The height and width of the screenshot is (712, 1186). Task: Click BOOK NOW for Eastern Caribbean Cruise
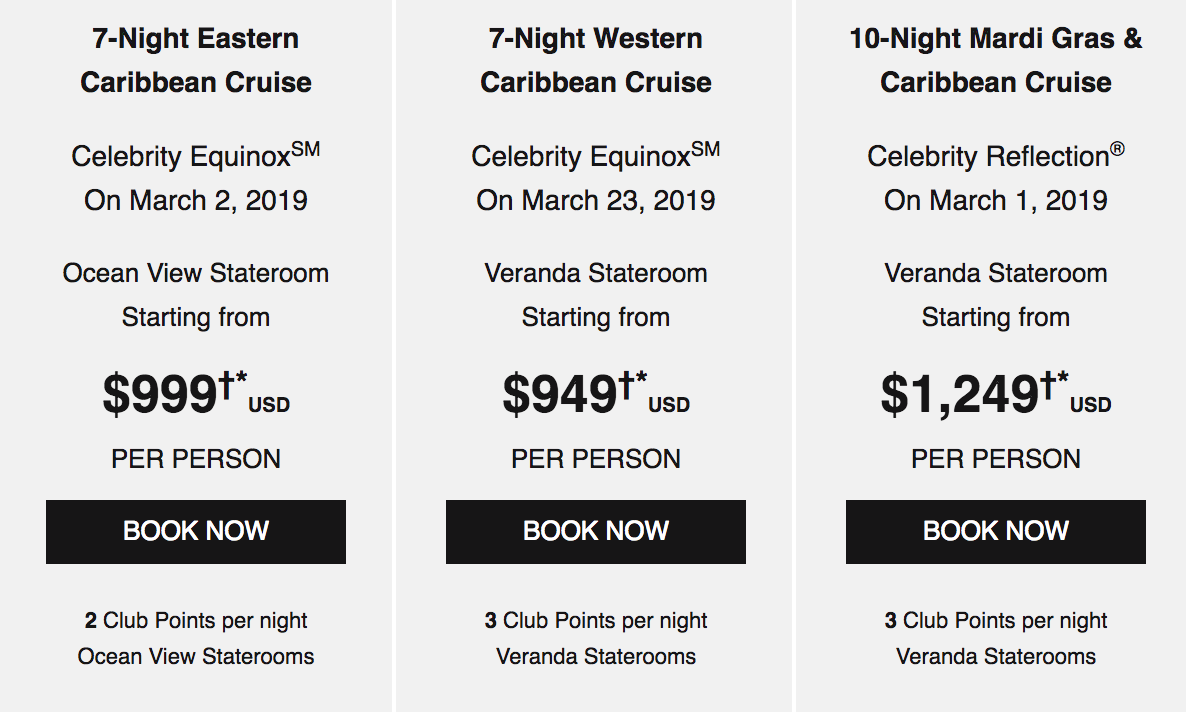(x=196, y=531)
